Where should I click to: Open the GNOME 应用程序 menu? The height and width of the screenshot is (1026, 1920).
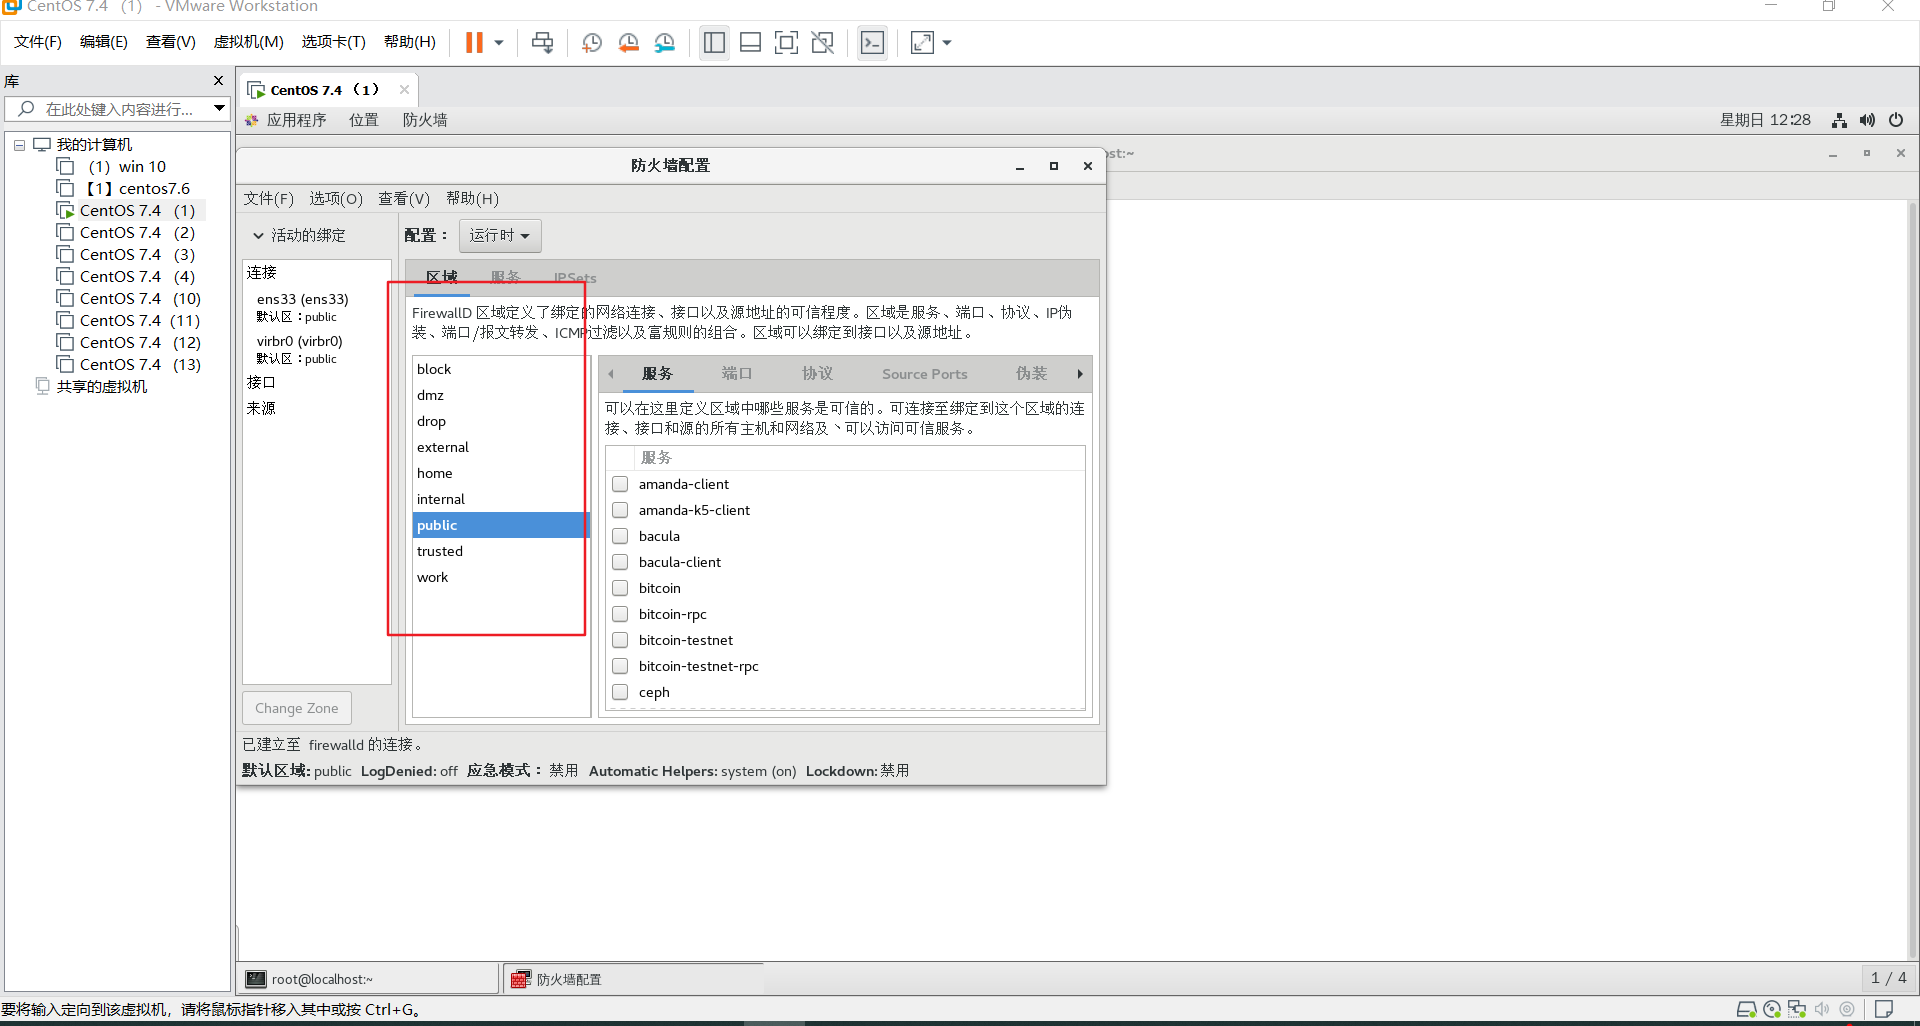tap(296, 120)
